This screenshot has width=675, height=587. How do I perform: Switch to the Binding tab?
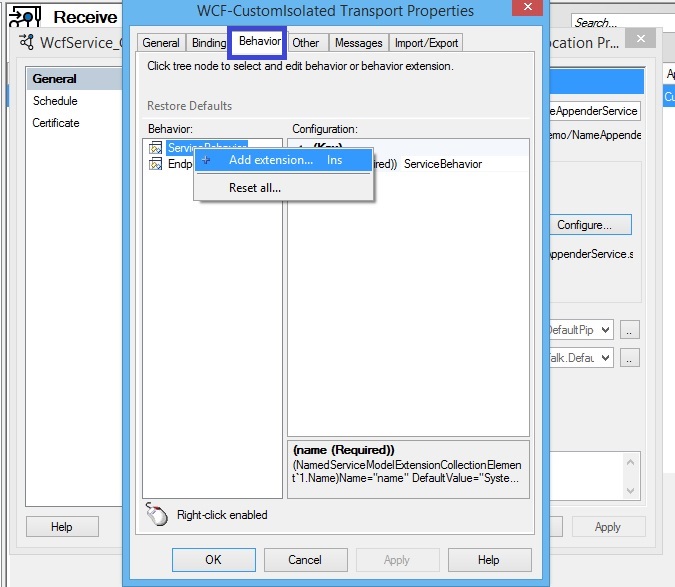(x=209, y=43)
